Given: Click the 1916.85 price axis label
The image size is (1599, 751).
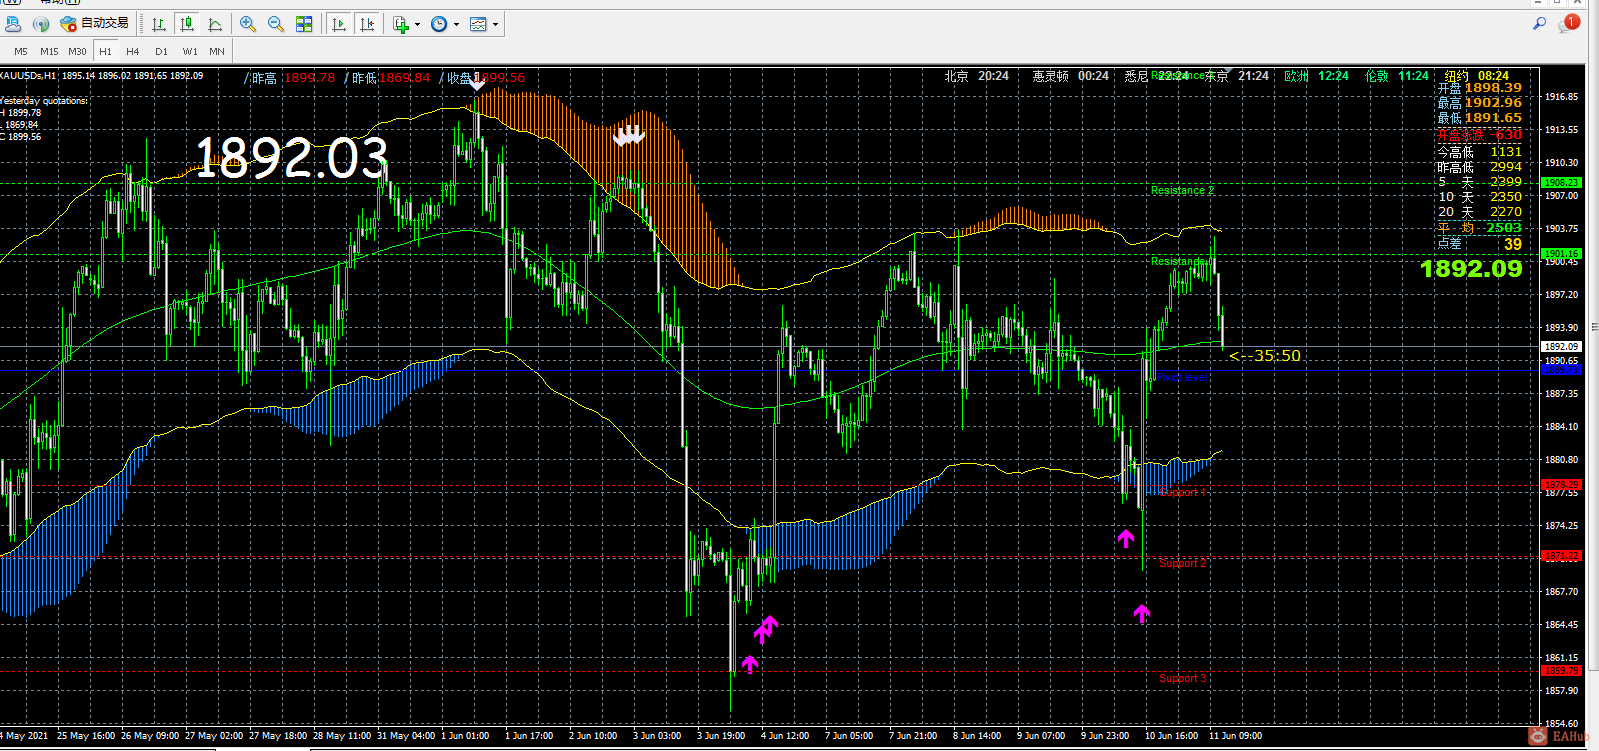Looking at the screenshot, I should point(1562,97).
